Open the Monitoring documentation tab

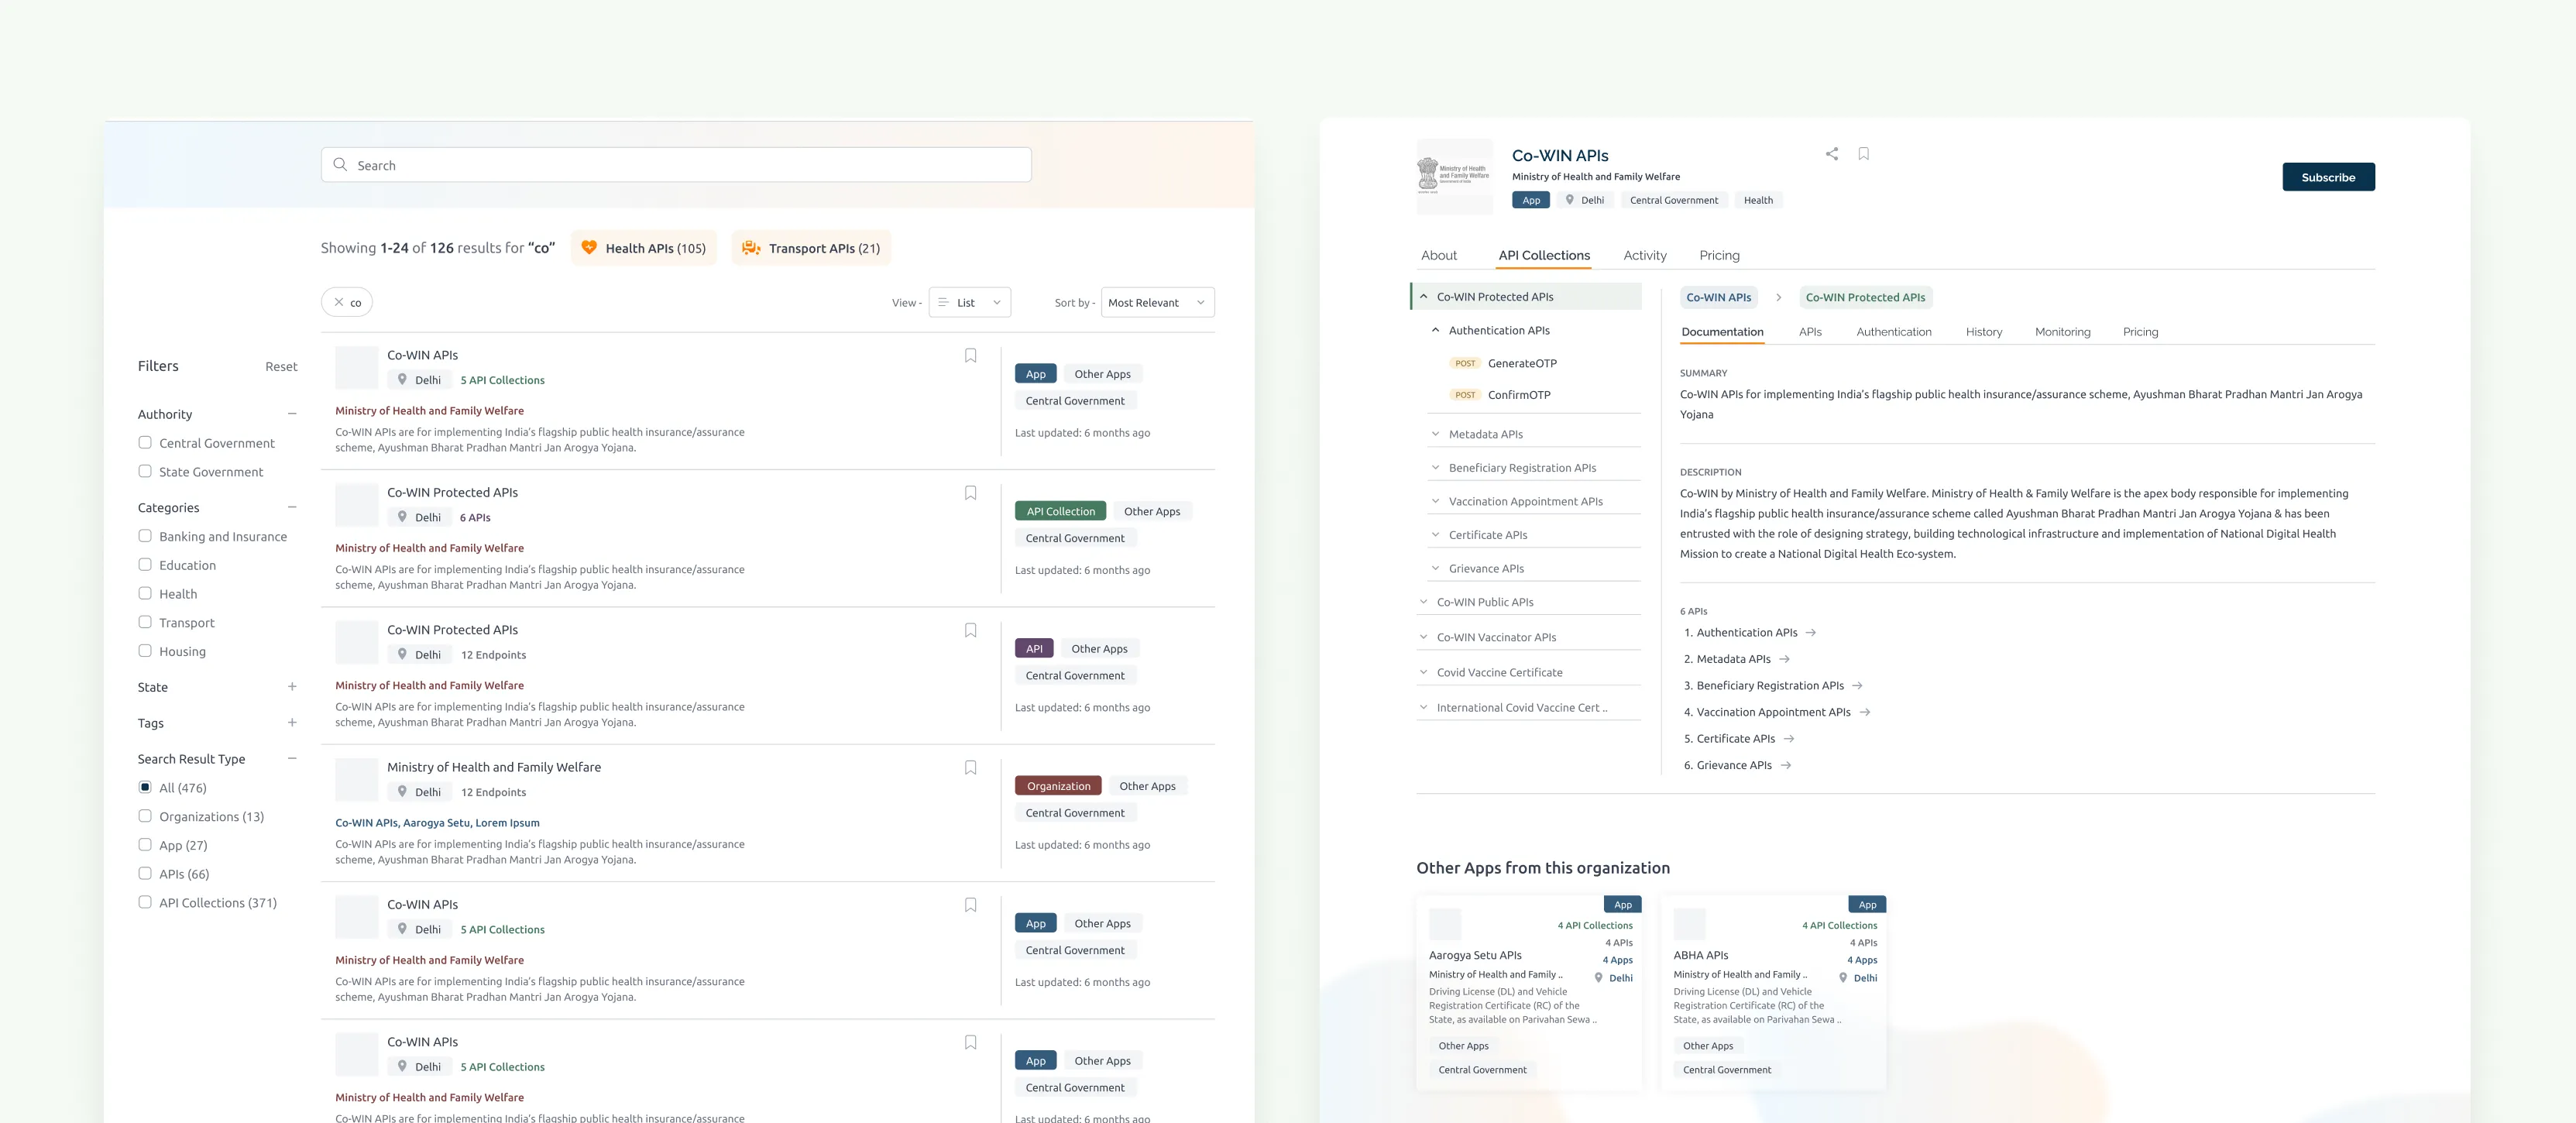tap(2062, 332)
